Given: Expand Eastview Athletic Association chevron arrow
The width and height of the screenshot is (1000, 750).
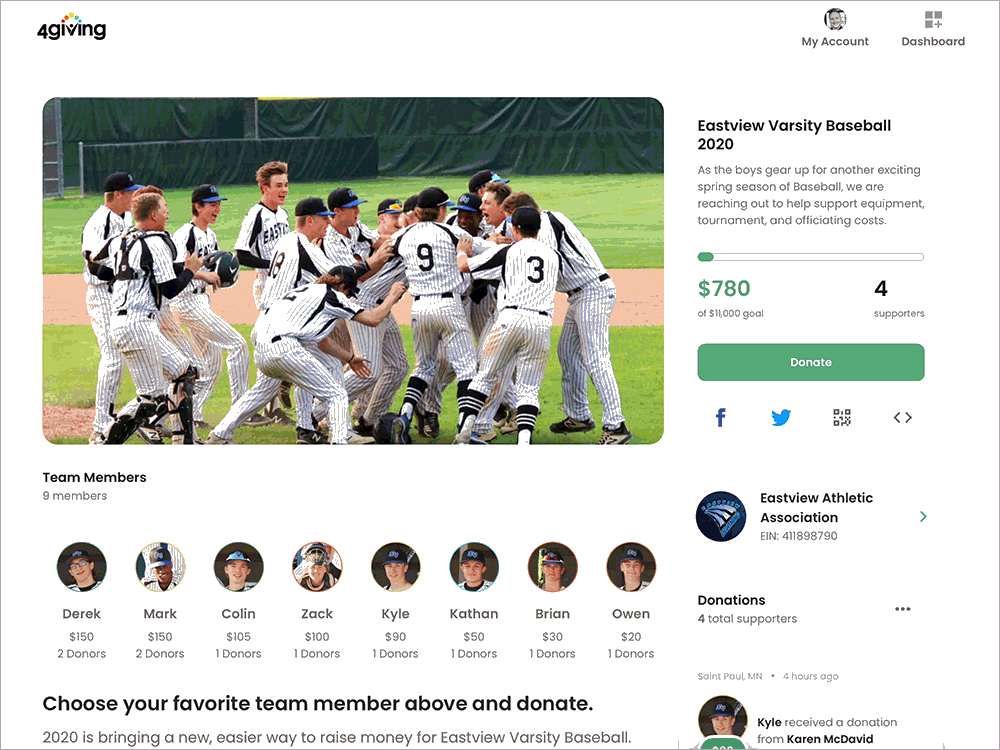Looking at the screenshot, I should point(923,517).
